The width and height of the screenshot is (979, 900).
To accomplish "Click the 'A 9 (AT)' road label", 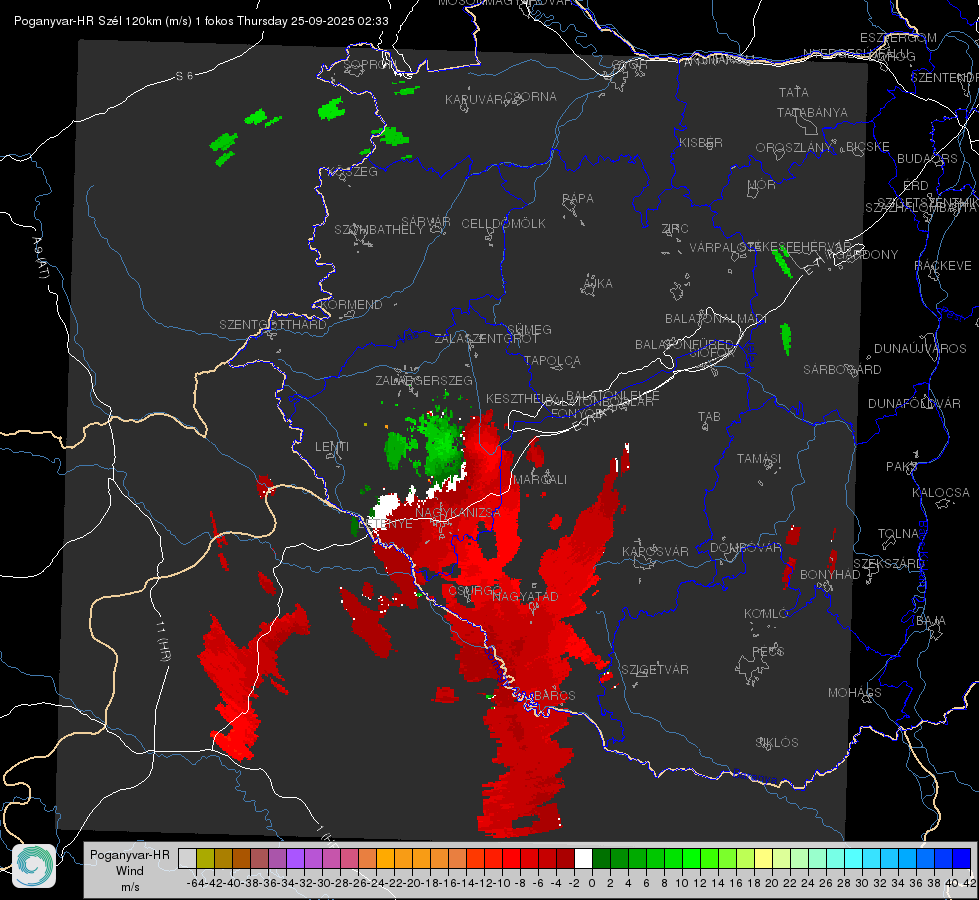I will [x=40, y=258].
